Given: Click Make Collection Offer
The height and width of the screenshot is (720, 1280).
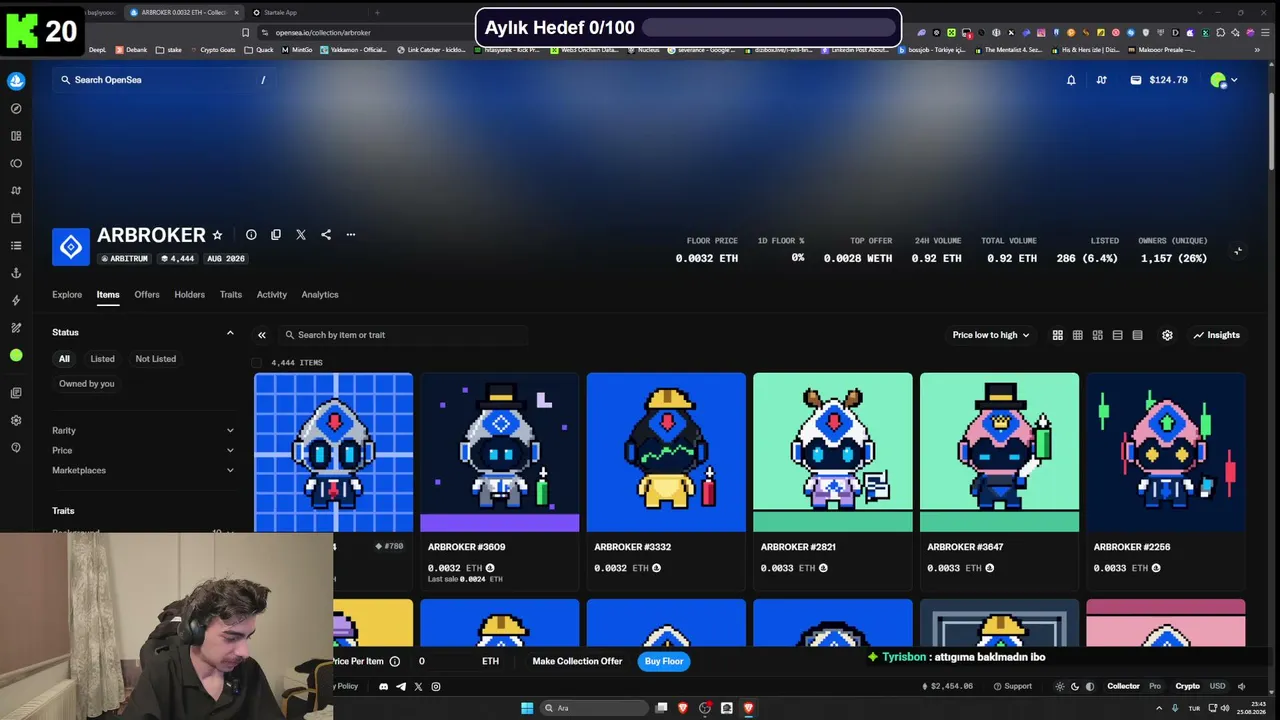Looking at the screenshot, I should pyautogui.click(x=577, y=661).
